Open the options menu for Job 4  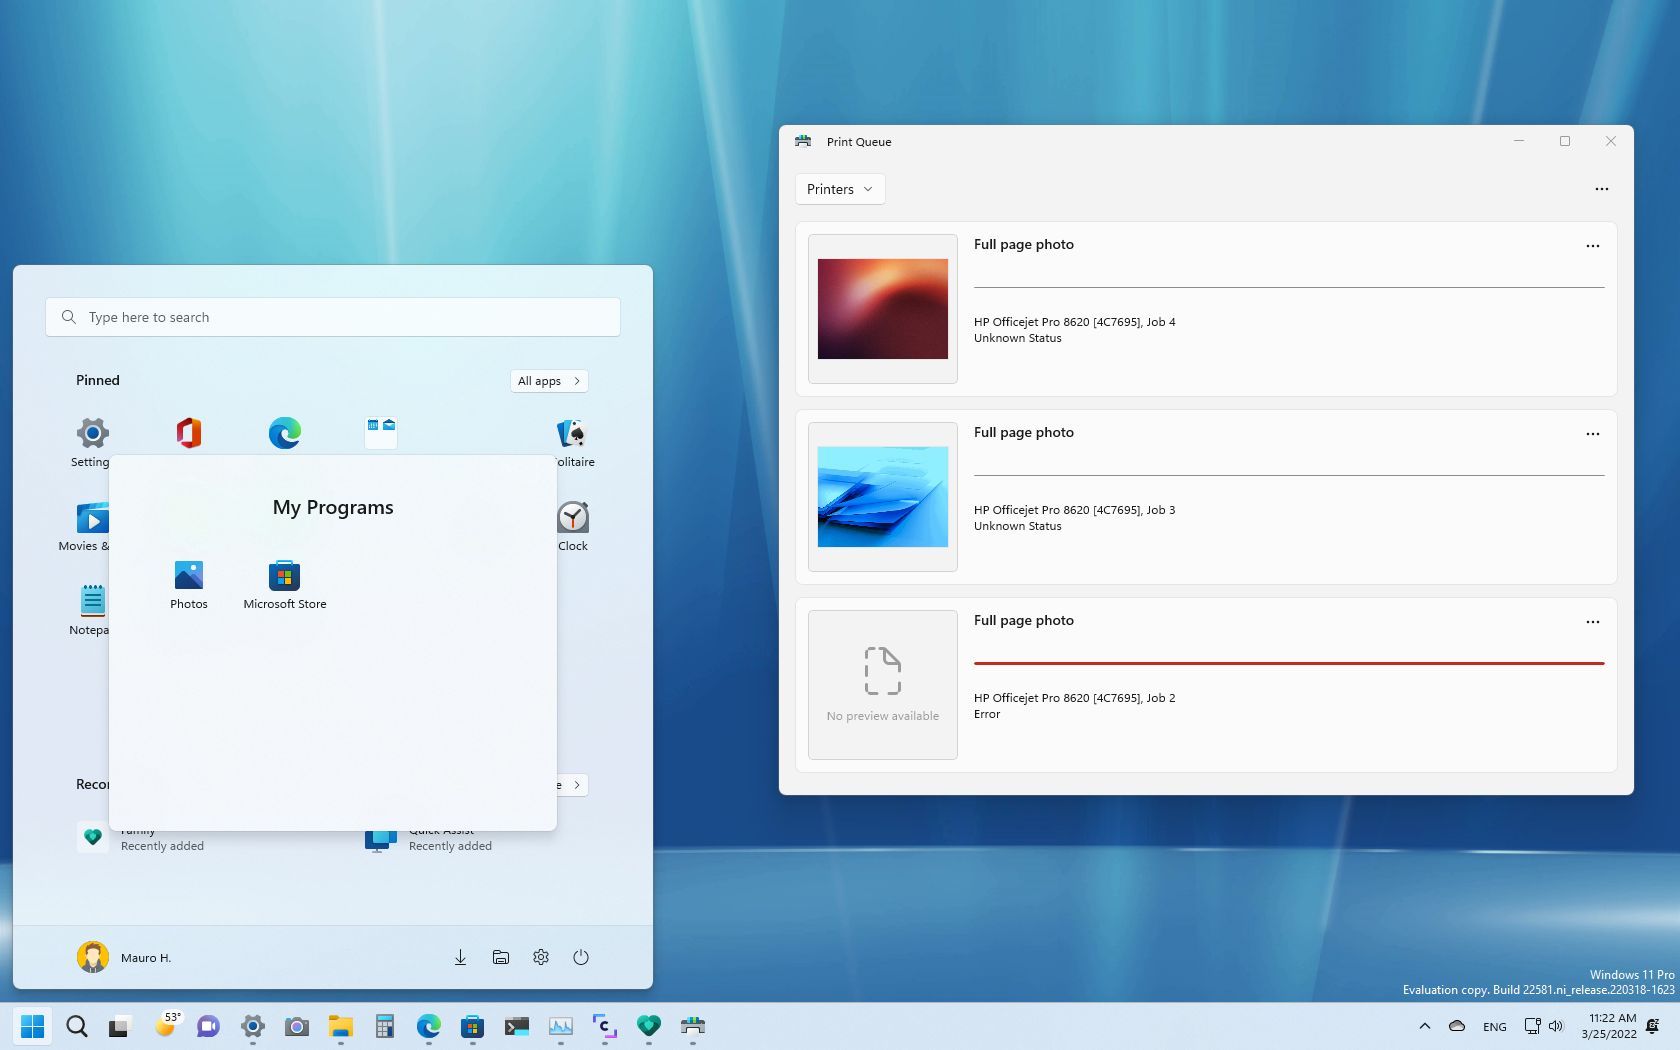click(1592, 246)
